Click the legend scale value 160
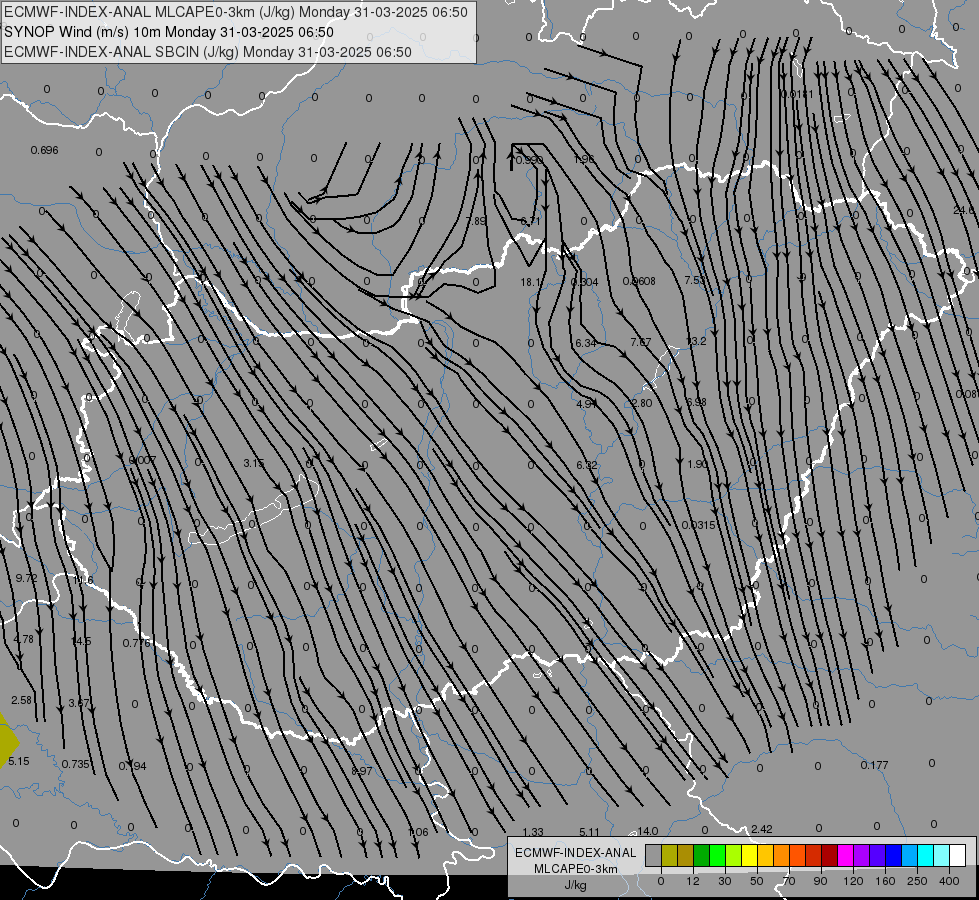979x900 pixels. [885, 881]
